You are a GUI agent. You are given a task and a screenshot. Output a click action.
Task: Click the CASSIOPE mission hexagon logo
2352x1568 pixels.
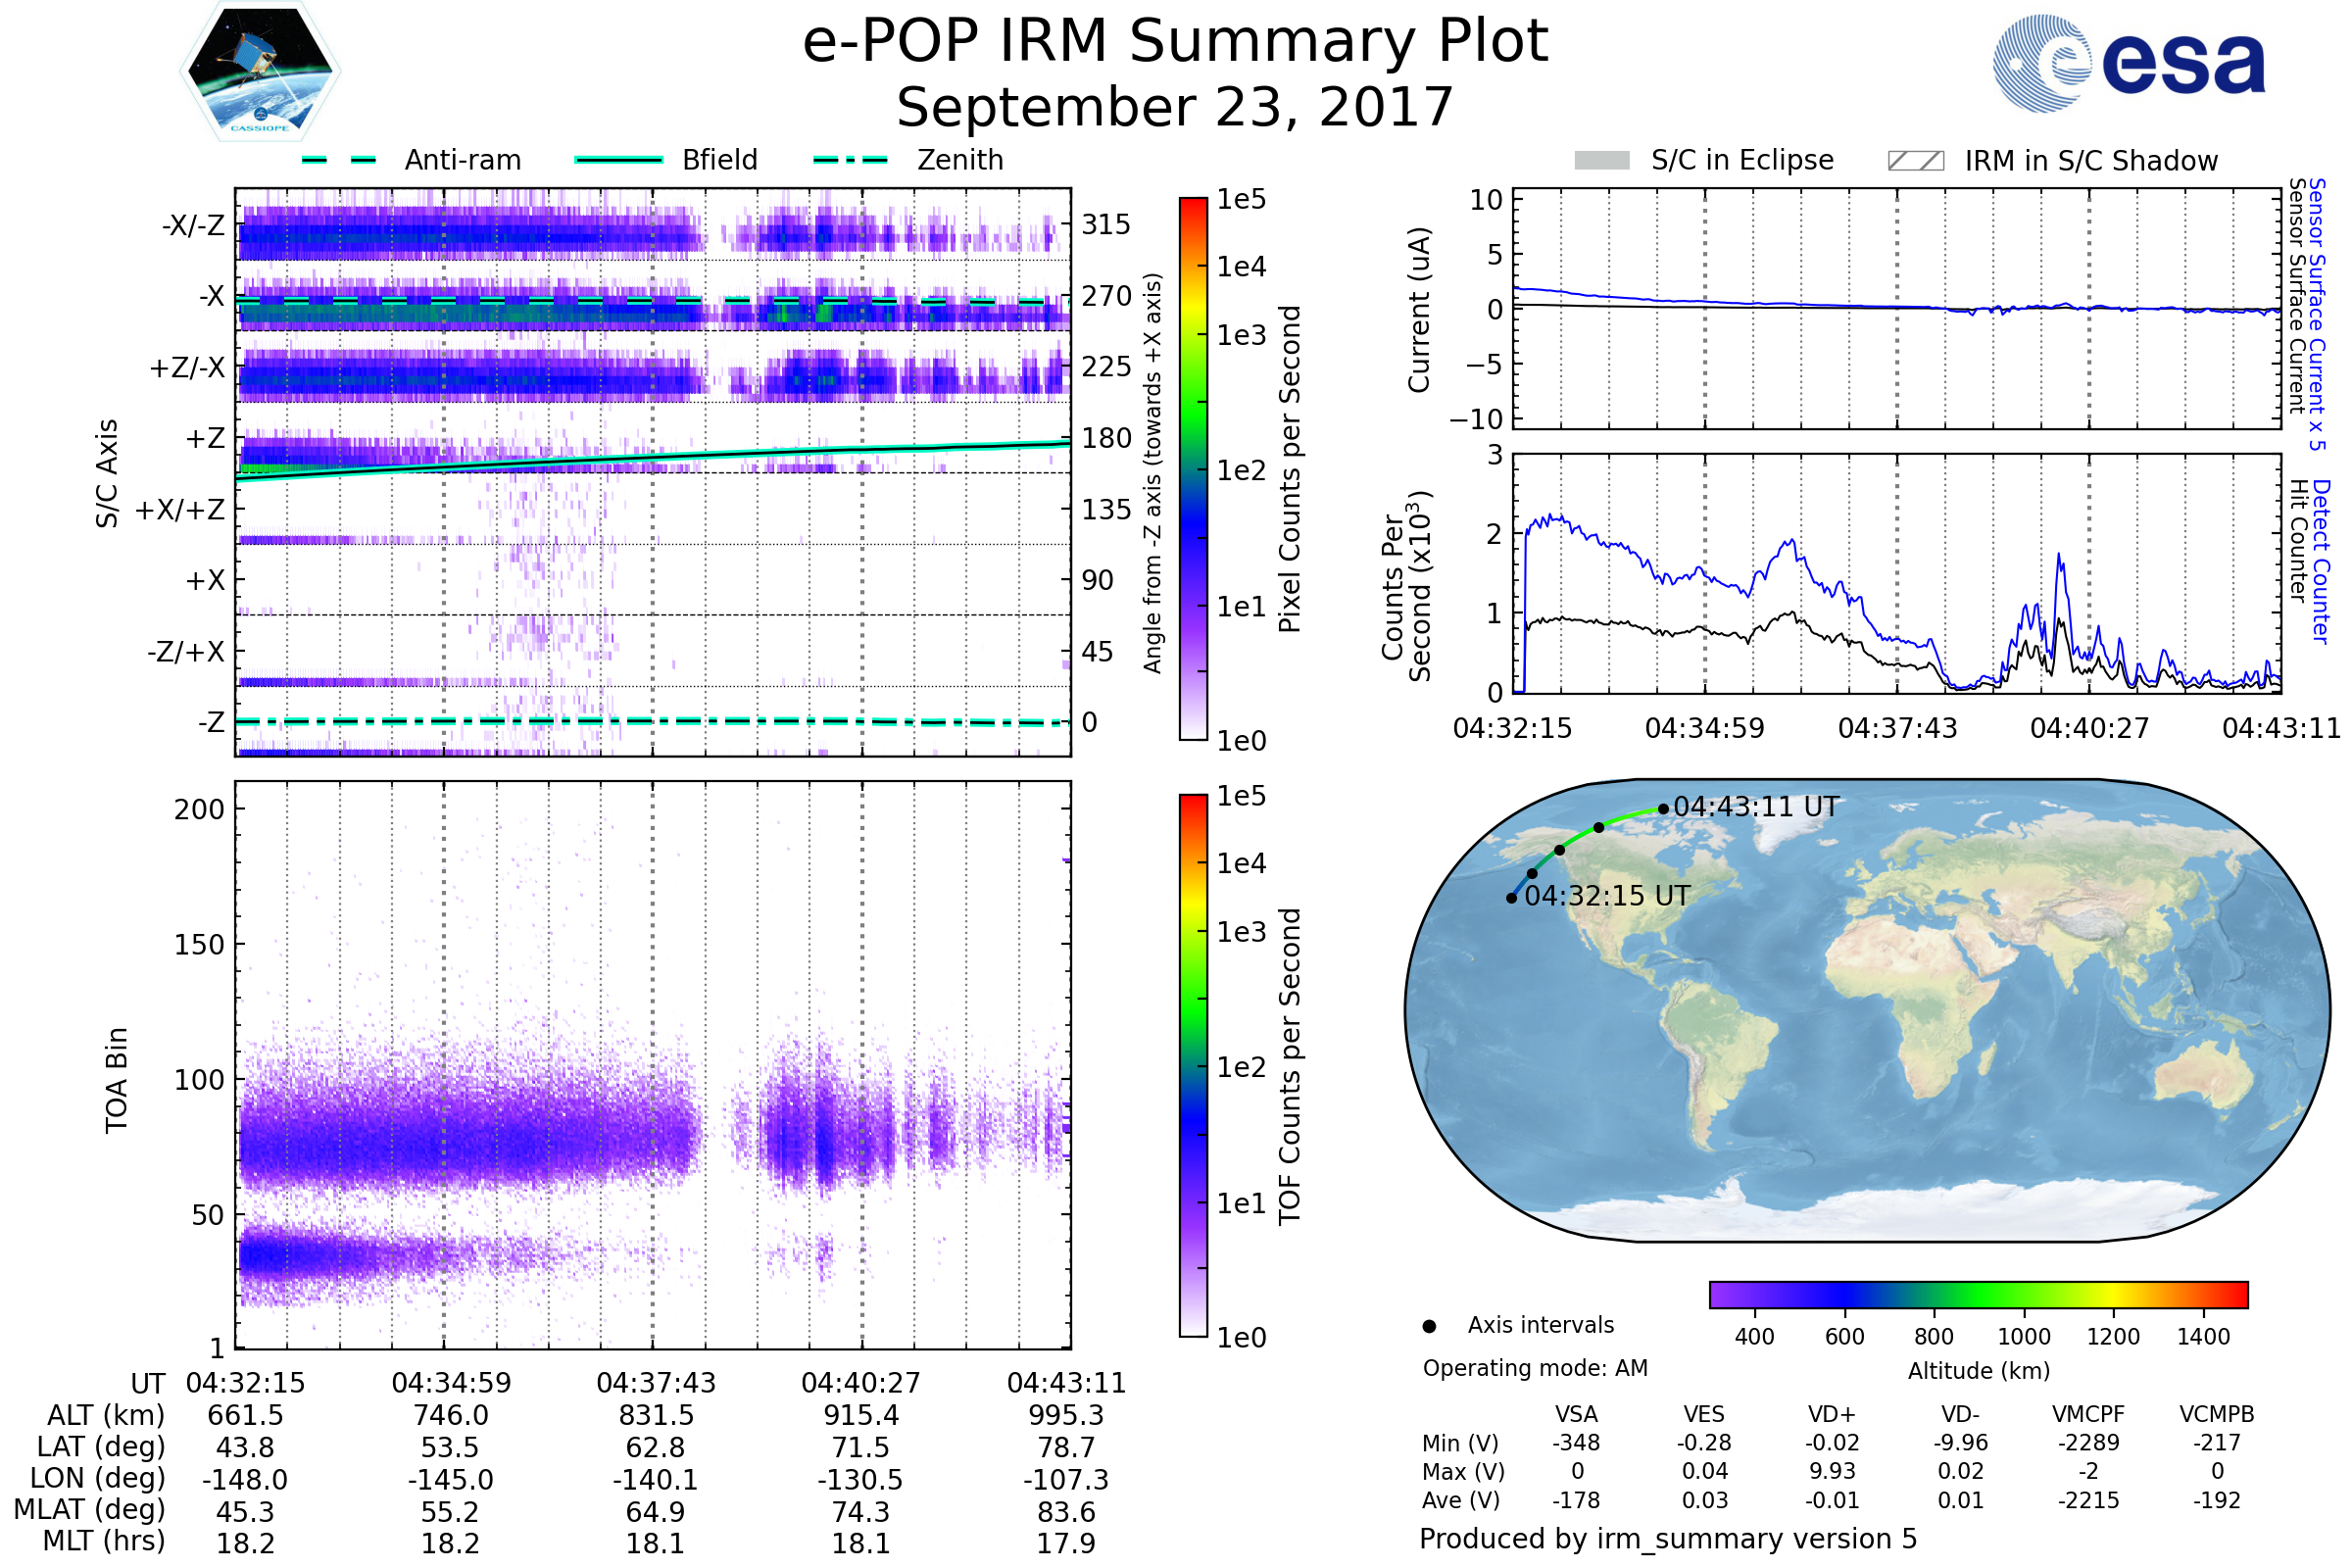click(260, 72)
